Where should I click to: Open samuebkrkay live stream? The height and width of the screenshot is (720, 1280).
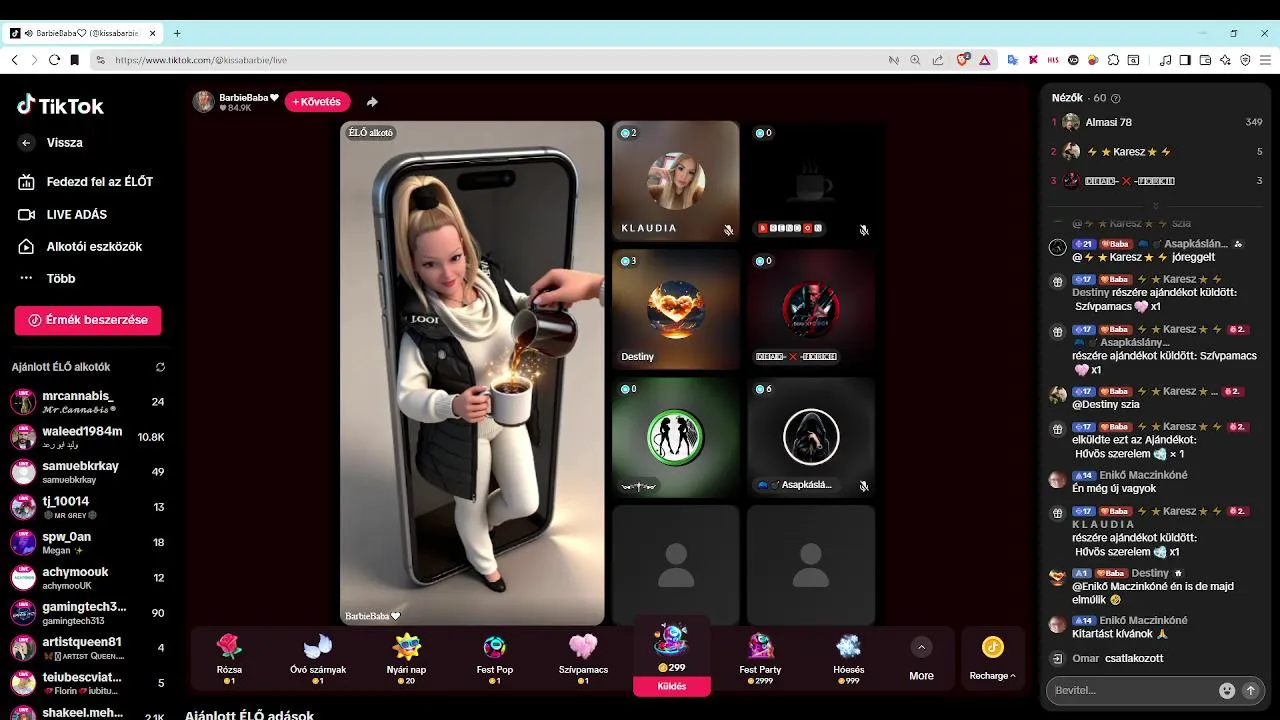88,472
